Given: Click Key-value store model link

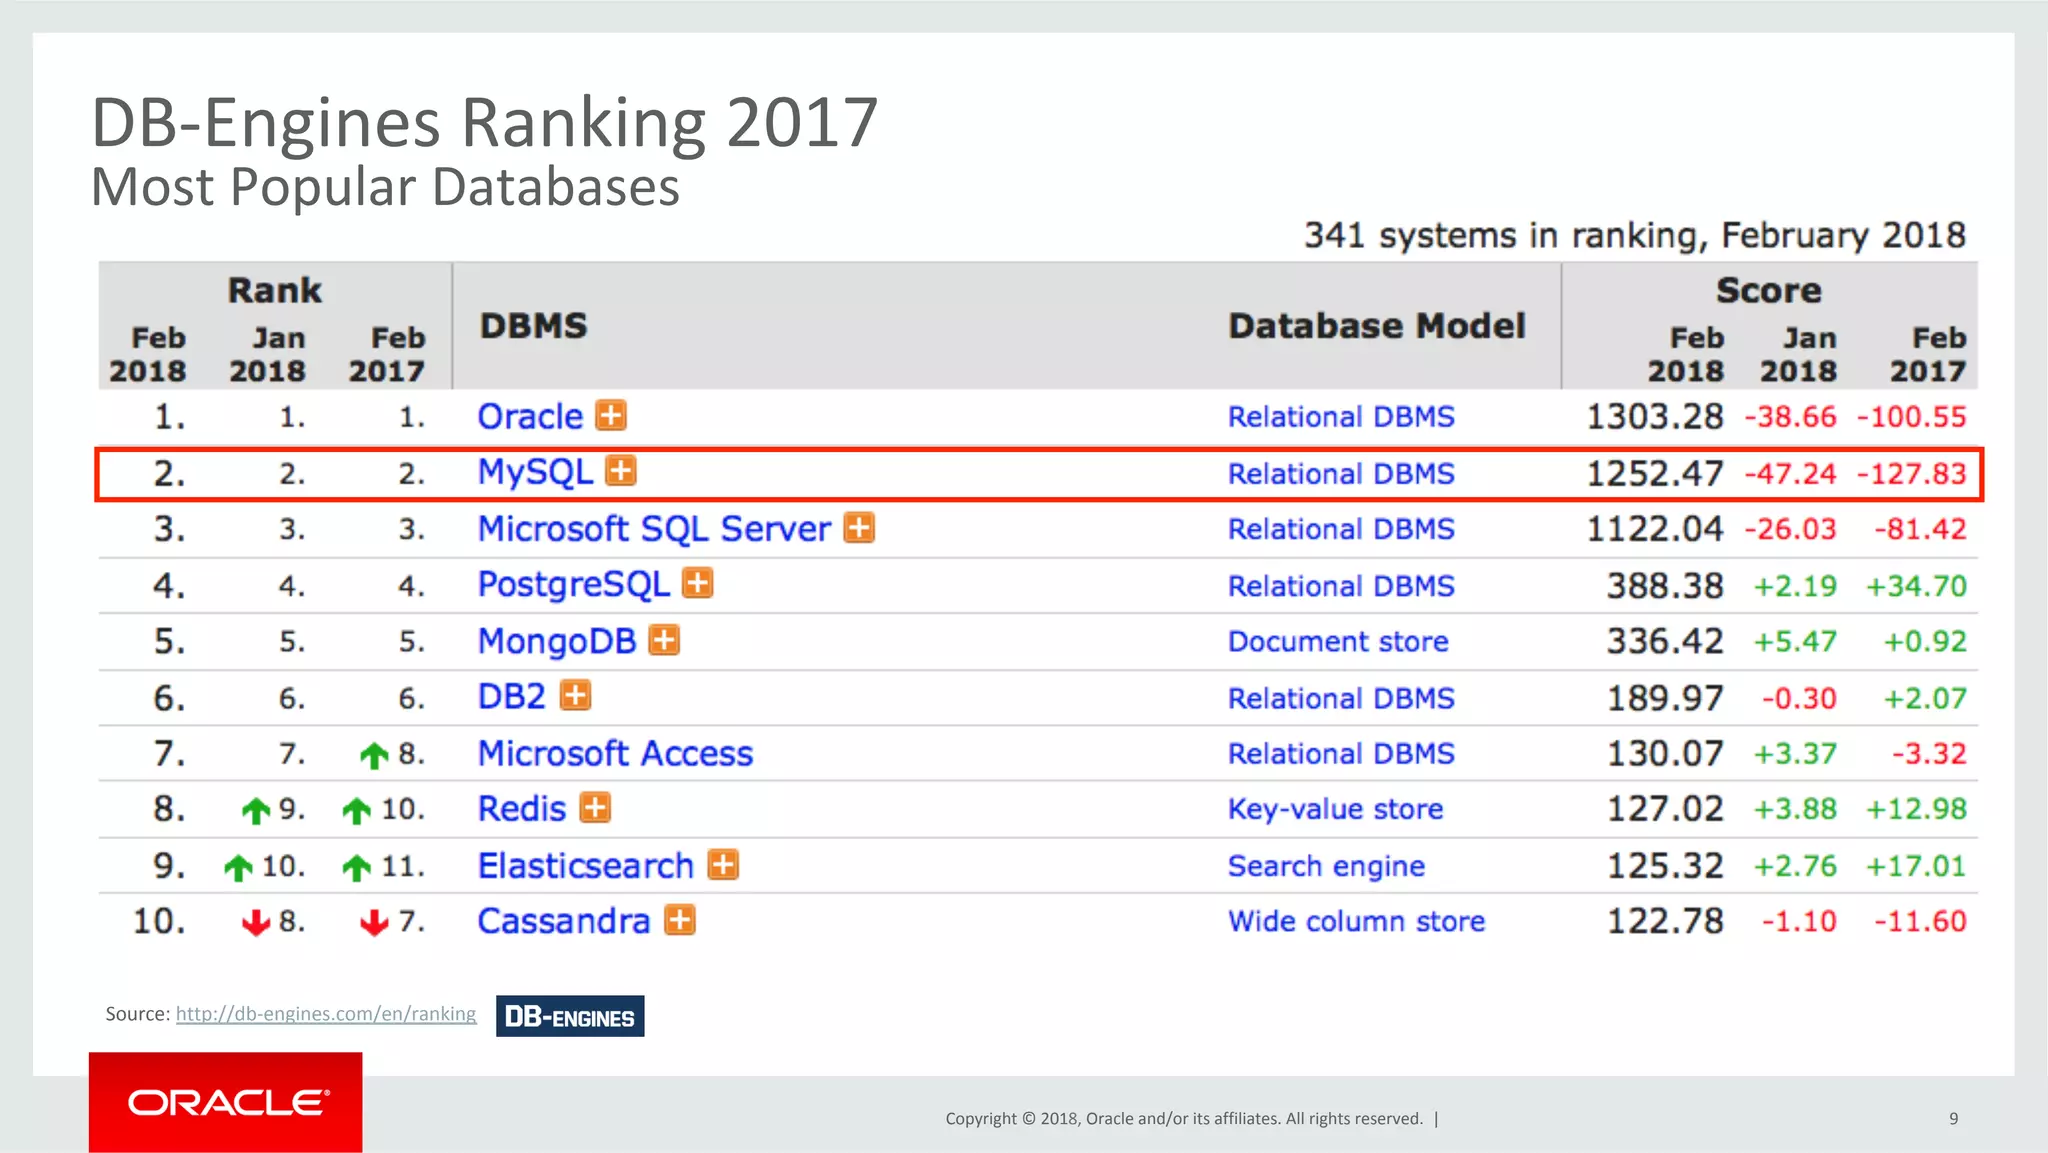Looking at the screenshot, I should tap(1336, 809).
